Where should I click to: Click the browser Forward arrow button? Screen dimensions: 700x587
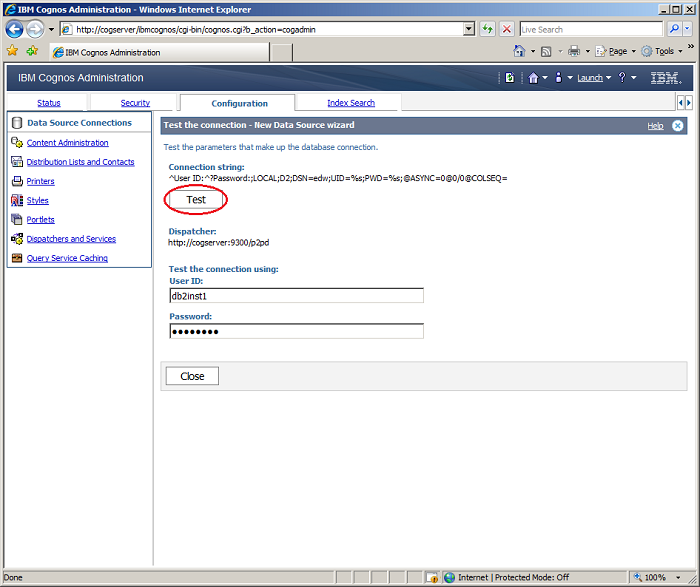pyautogui.click(x=35, y=29)
